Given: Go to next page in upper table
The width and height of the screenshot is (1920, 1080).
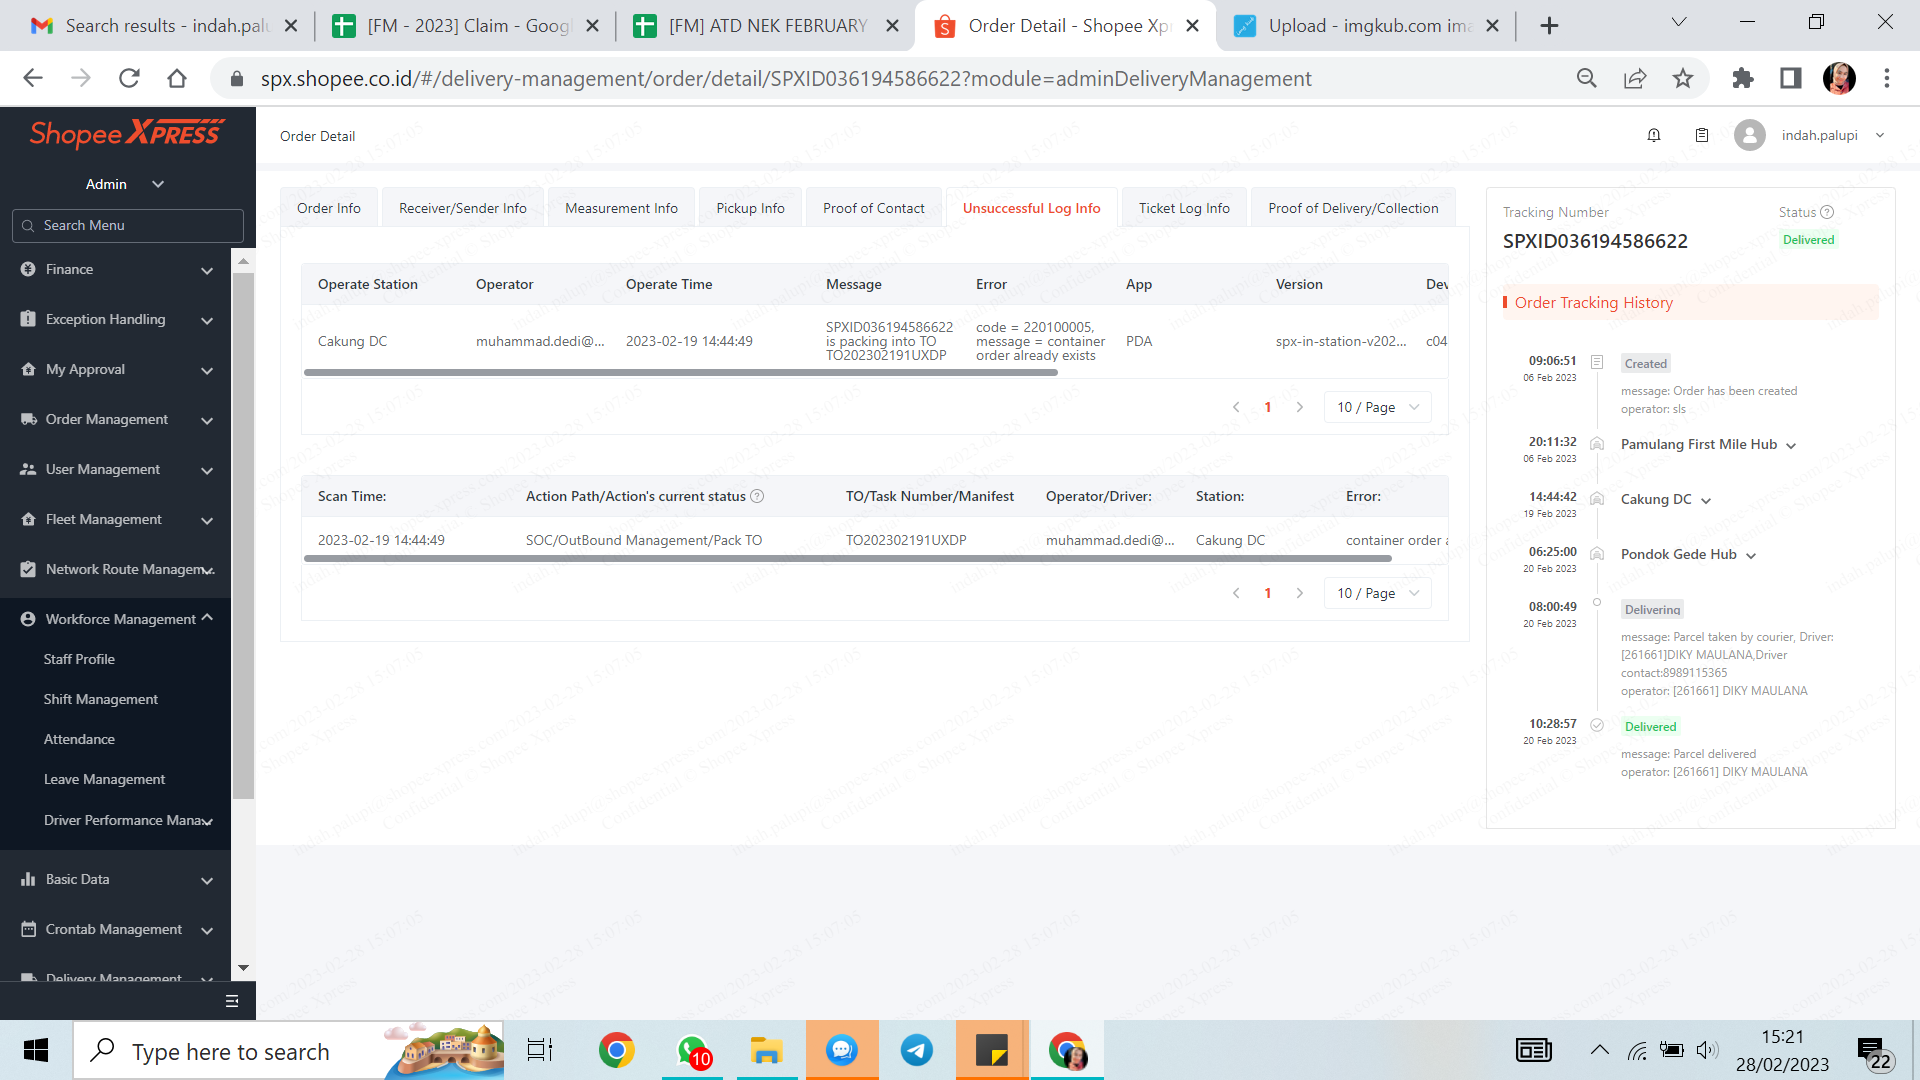Looking at the screenshot, I should coord(1299,407).
